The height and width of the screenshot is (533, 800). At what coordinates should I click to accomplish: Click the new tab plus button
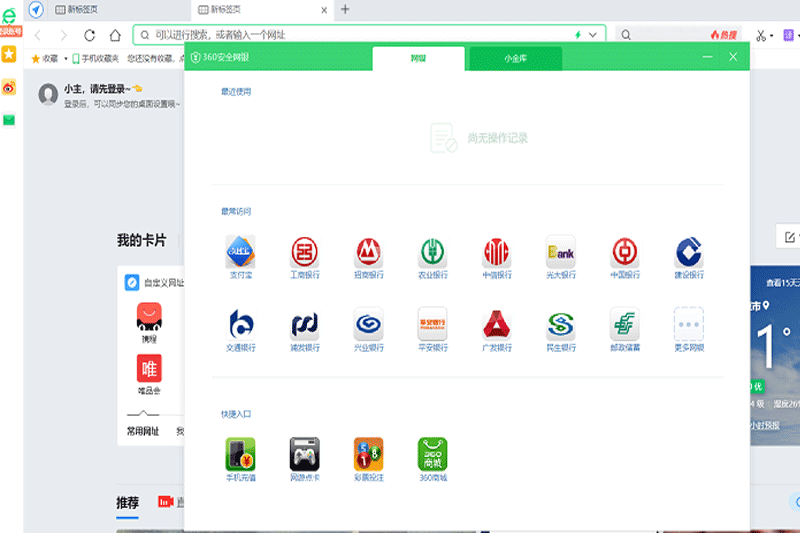click(x=346, y=9)
